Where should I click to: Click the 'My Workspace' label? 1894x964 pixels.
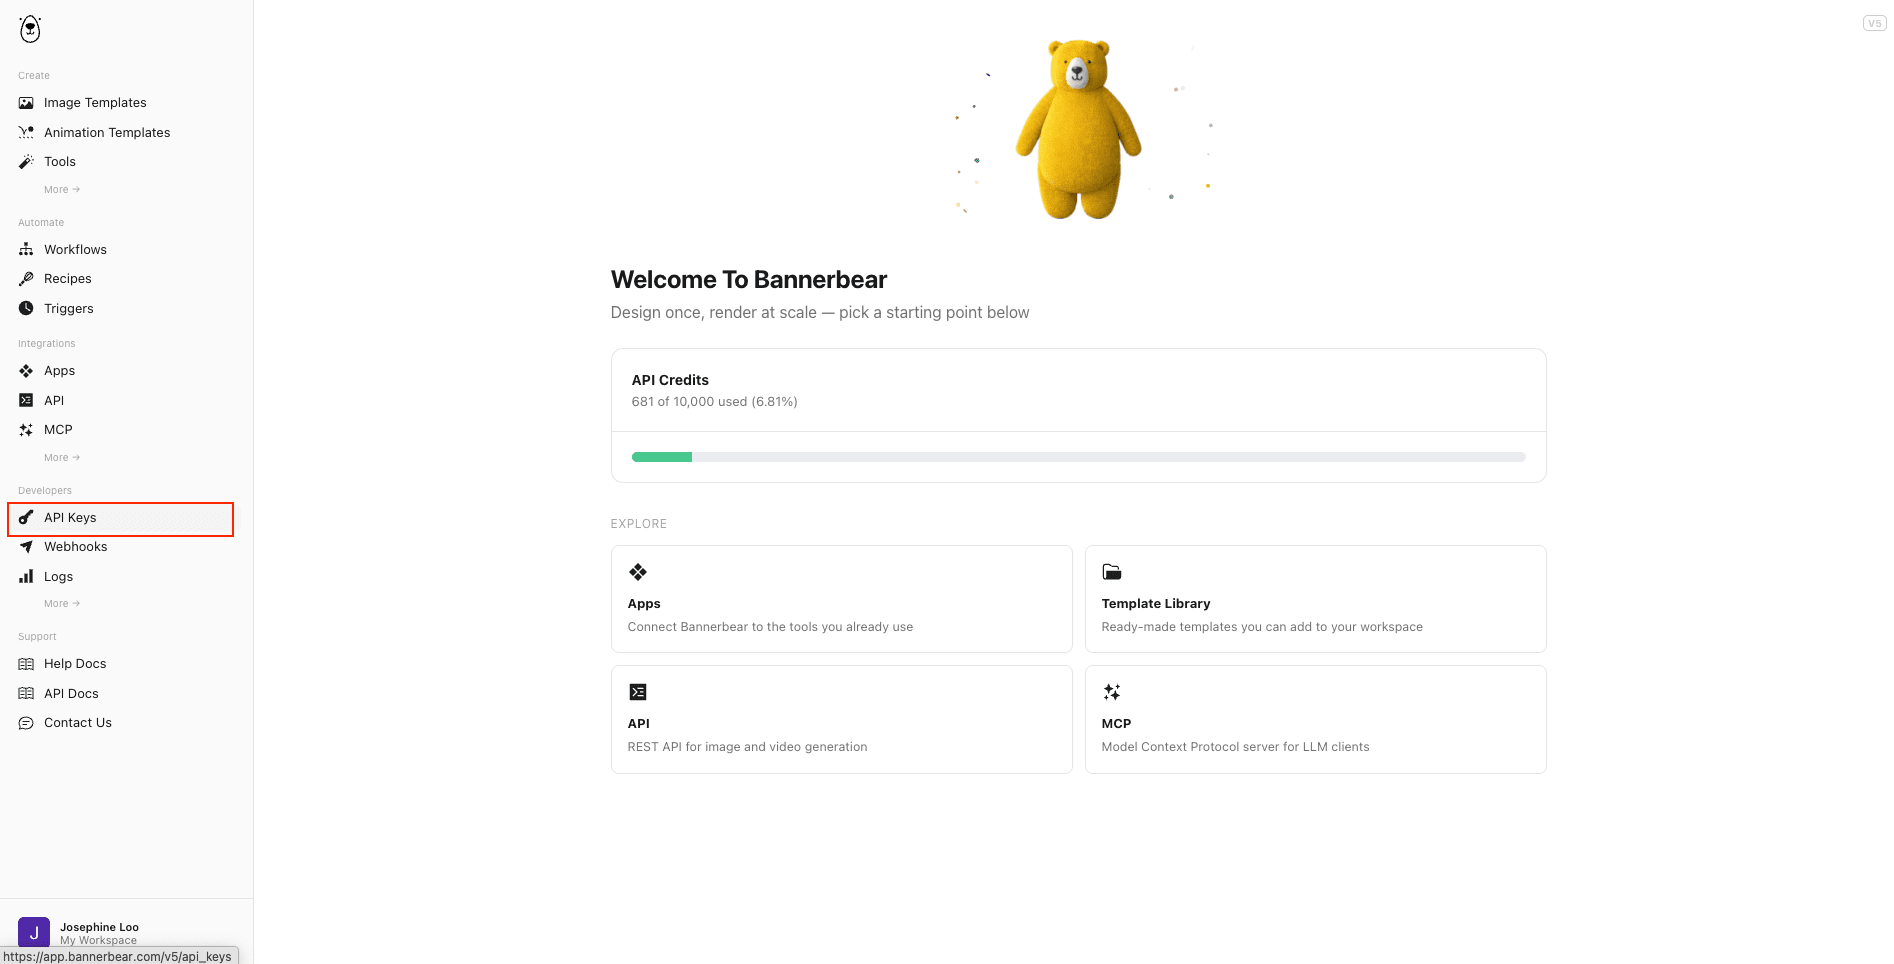(98, 940)
